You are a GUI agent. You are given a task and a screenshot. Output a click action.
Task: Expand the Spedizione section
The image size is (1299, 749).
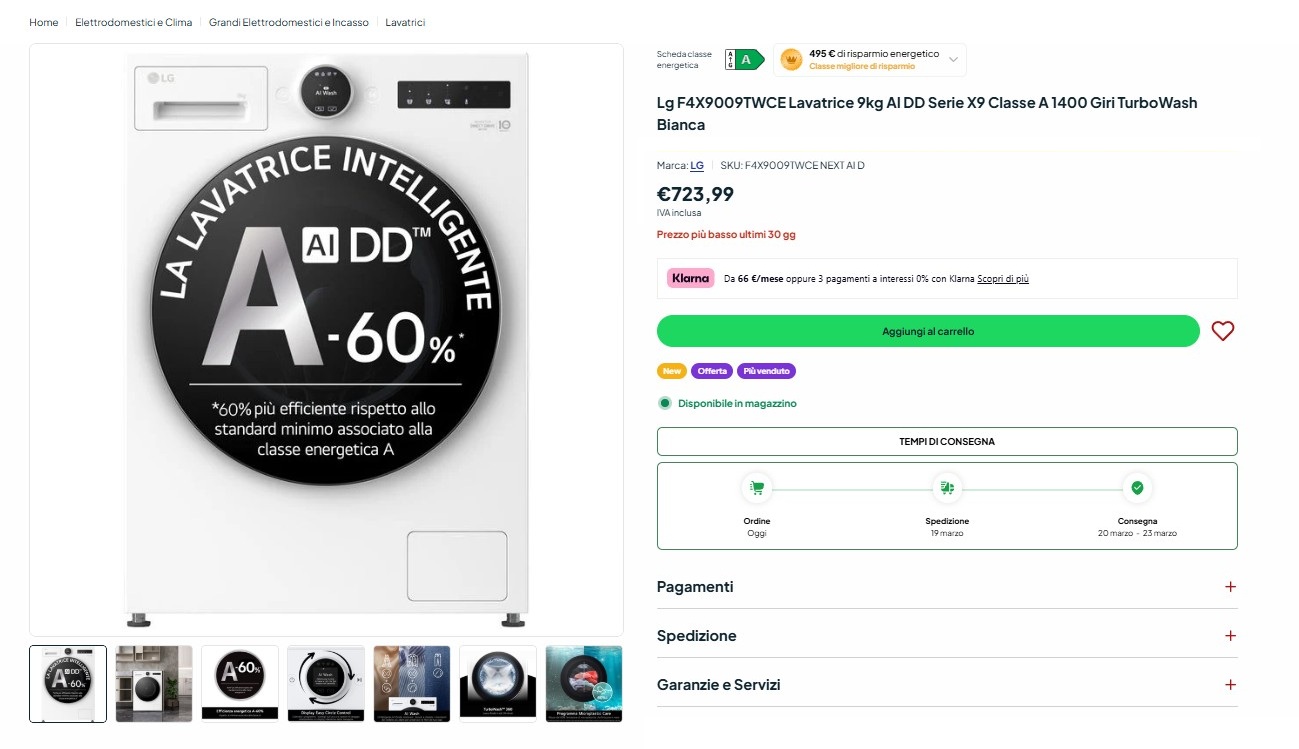click(x=947, y=636)
